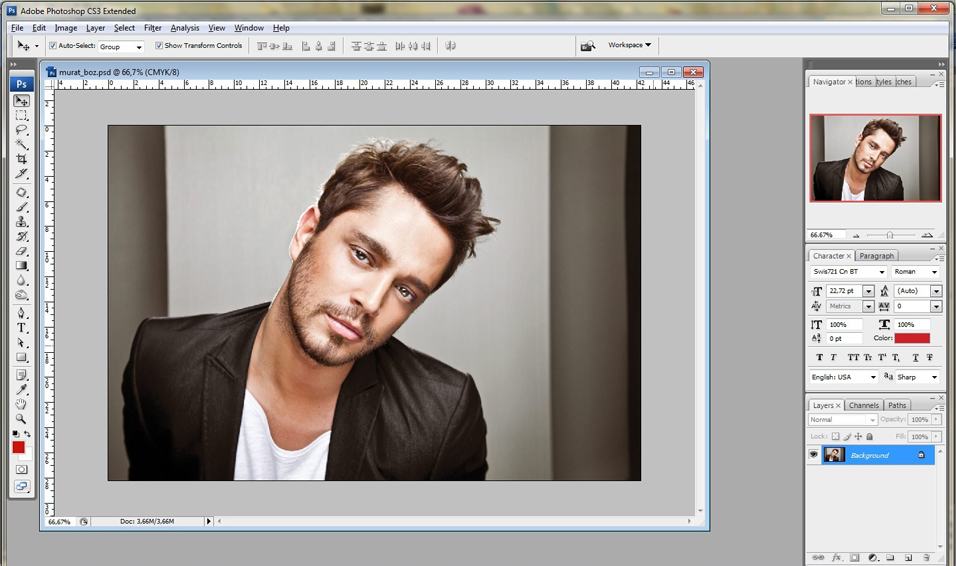Open the Filter menu

click(x=152, y=28)
